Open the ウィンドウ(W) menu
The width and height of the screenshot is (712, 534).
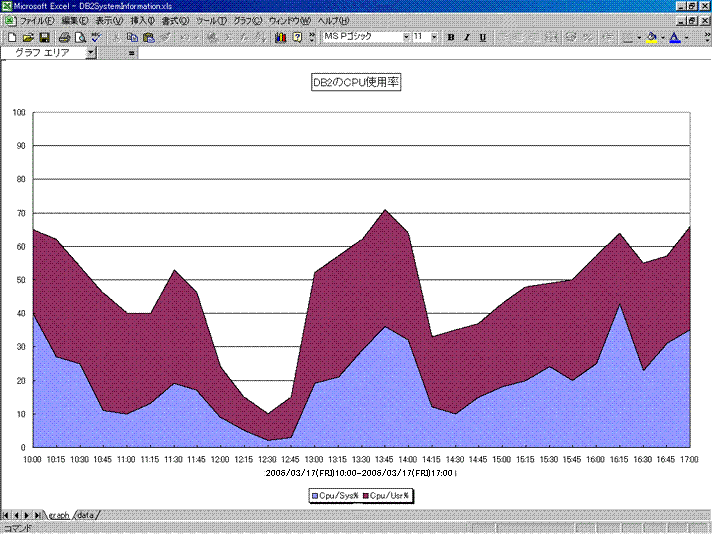click(290, 21)
